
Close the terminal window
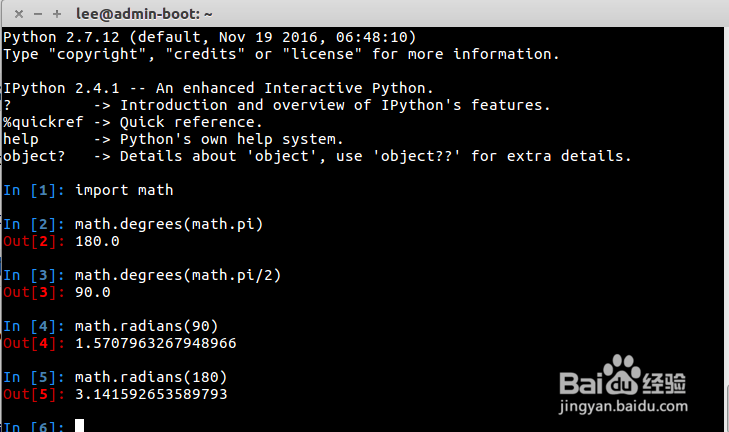(13, 13)
